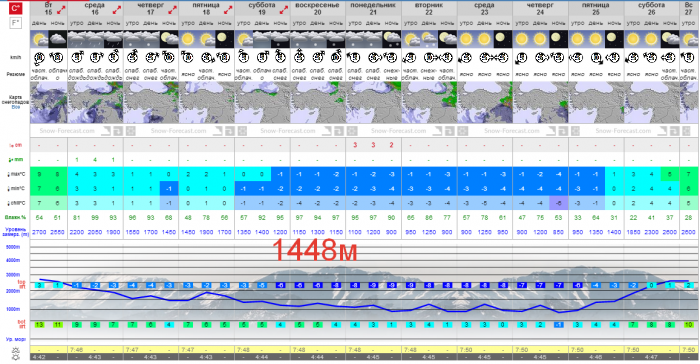Open воскресенье 20 snowfall map thumbnail
Viewport: 700px width, 364px height.
point(317,103)
